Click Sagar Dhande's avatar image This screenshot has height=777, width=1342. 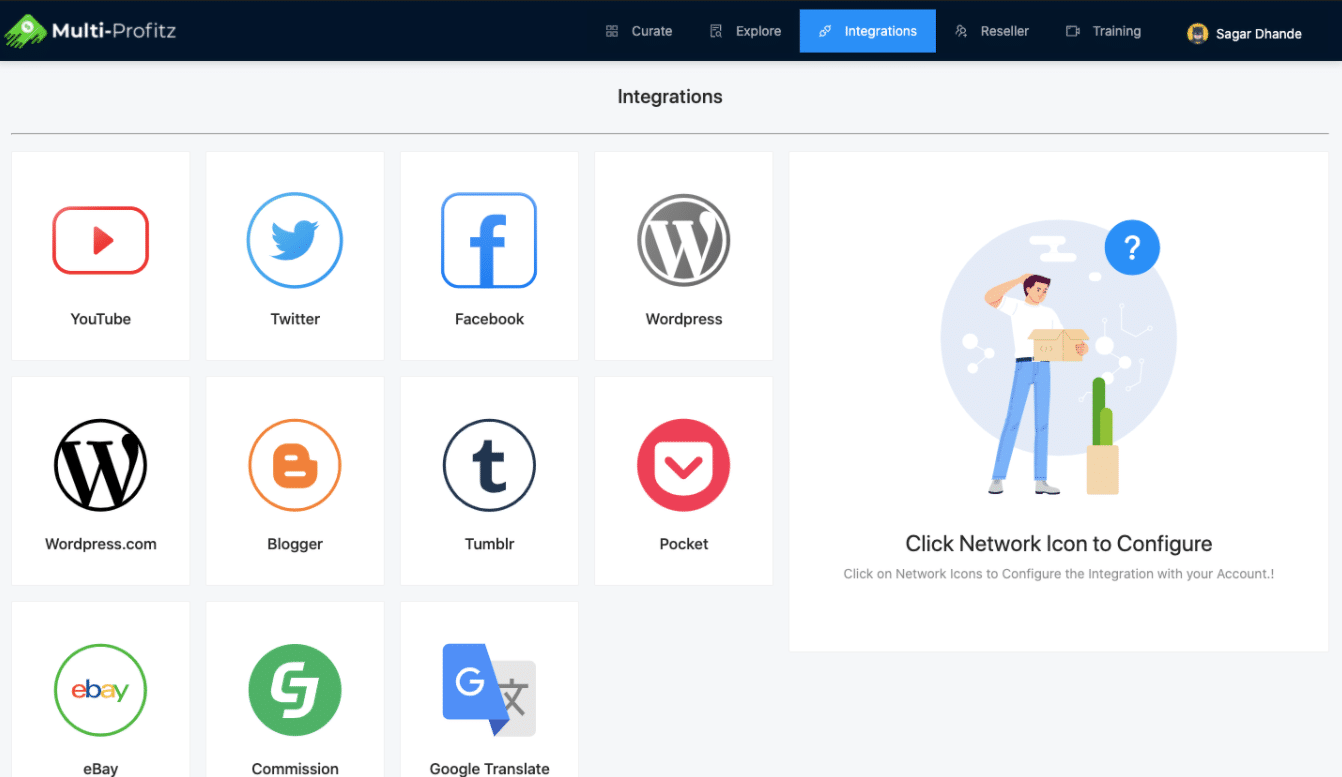click(x=1197, y=33)
